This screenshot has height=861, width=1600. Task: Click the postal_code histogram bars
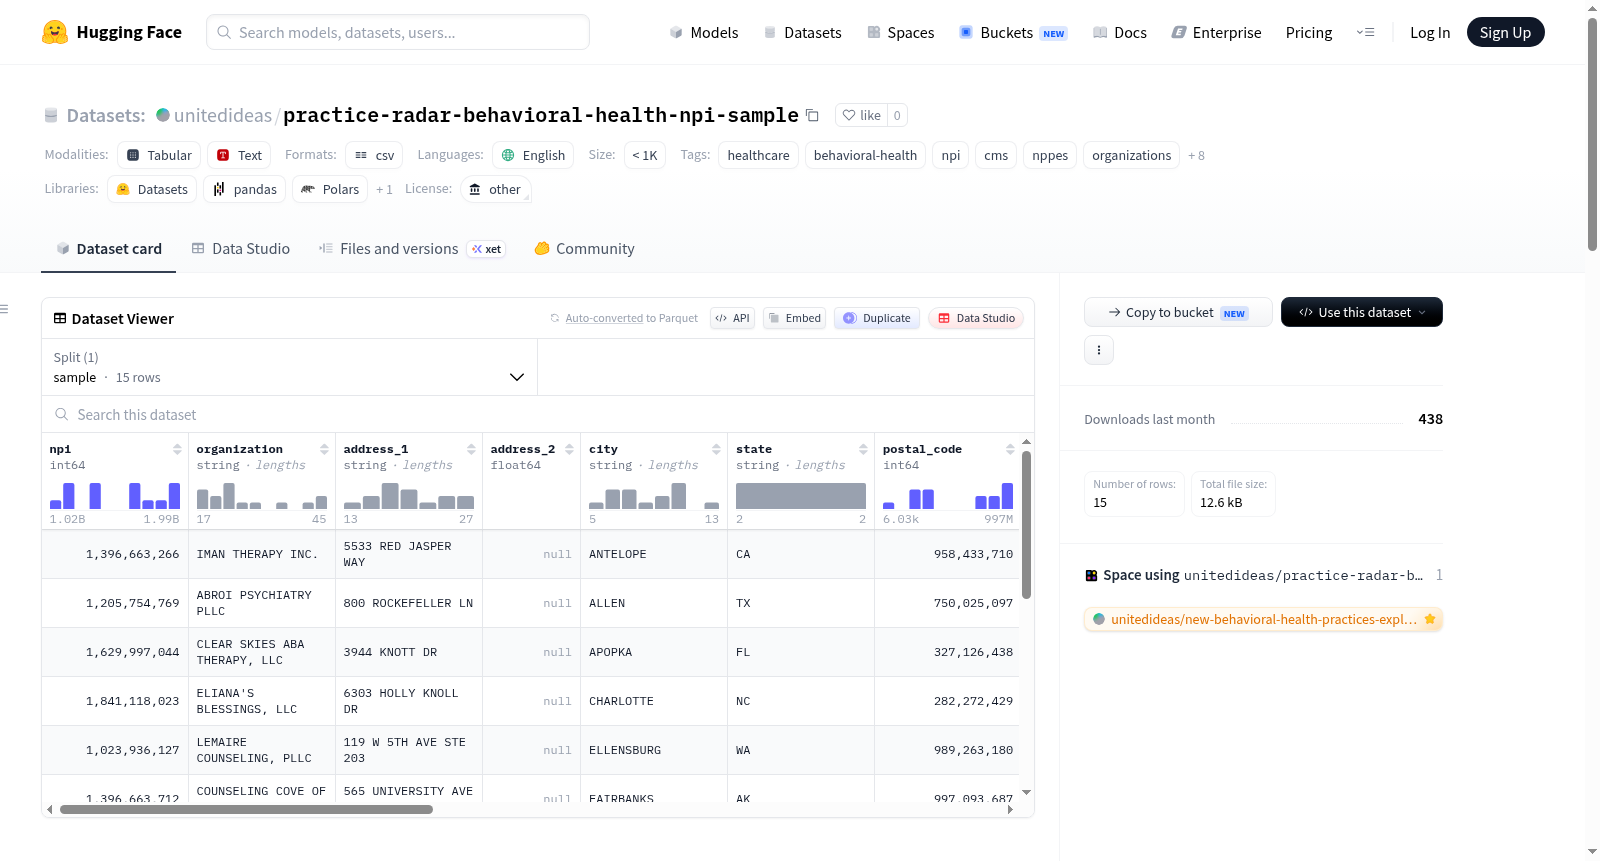click(x=948, y=496)
